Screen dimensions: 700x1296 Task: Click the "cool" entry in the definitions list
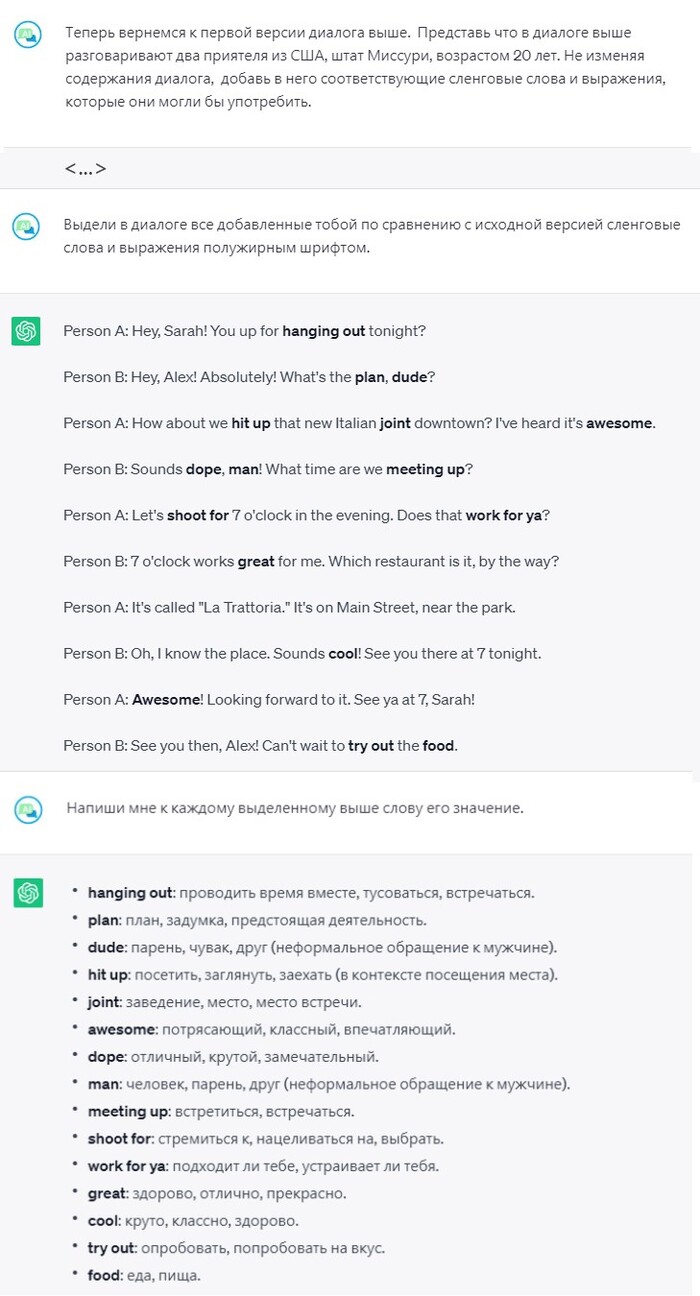[x=104, y=1220]
